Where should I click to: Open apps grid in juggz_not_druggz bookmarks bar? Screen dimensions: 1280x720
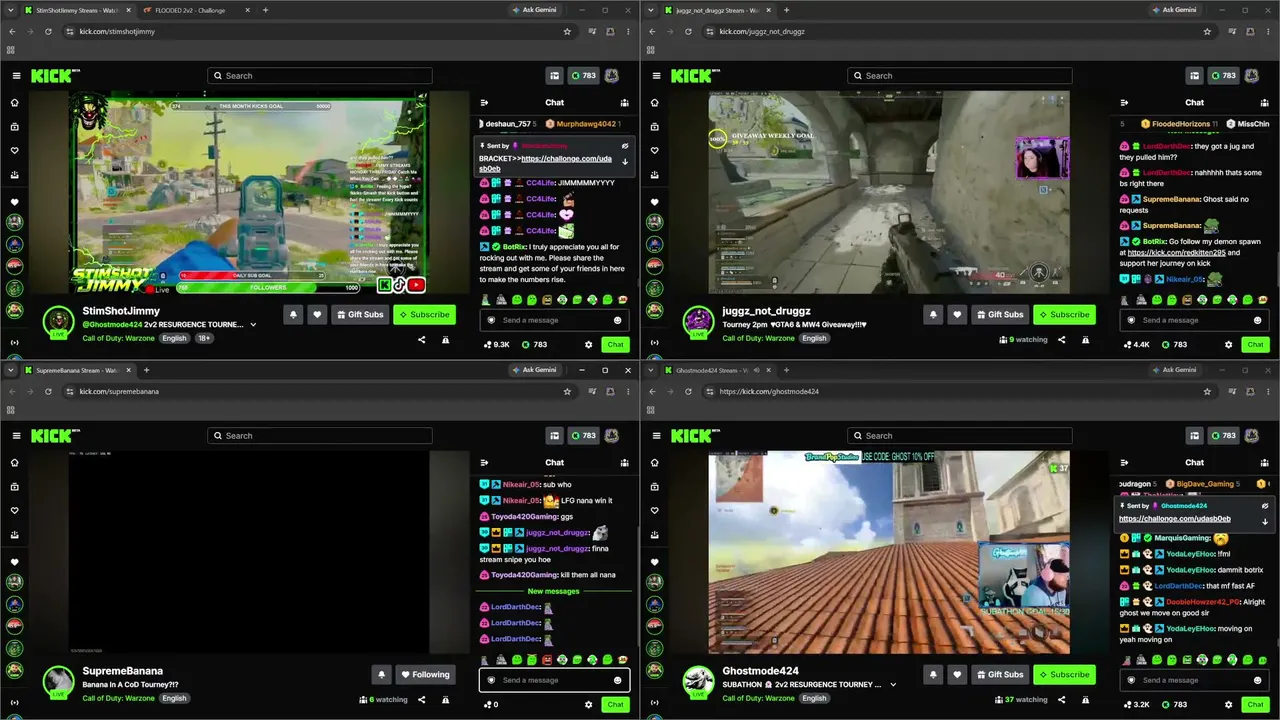[650, 50]
